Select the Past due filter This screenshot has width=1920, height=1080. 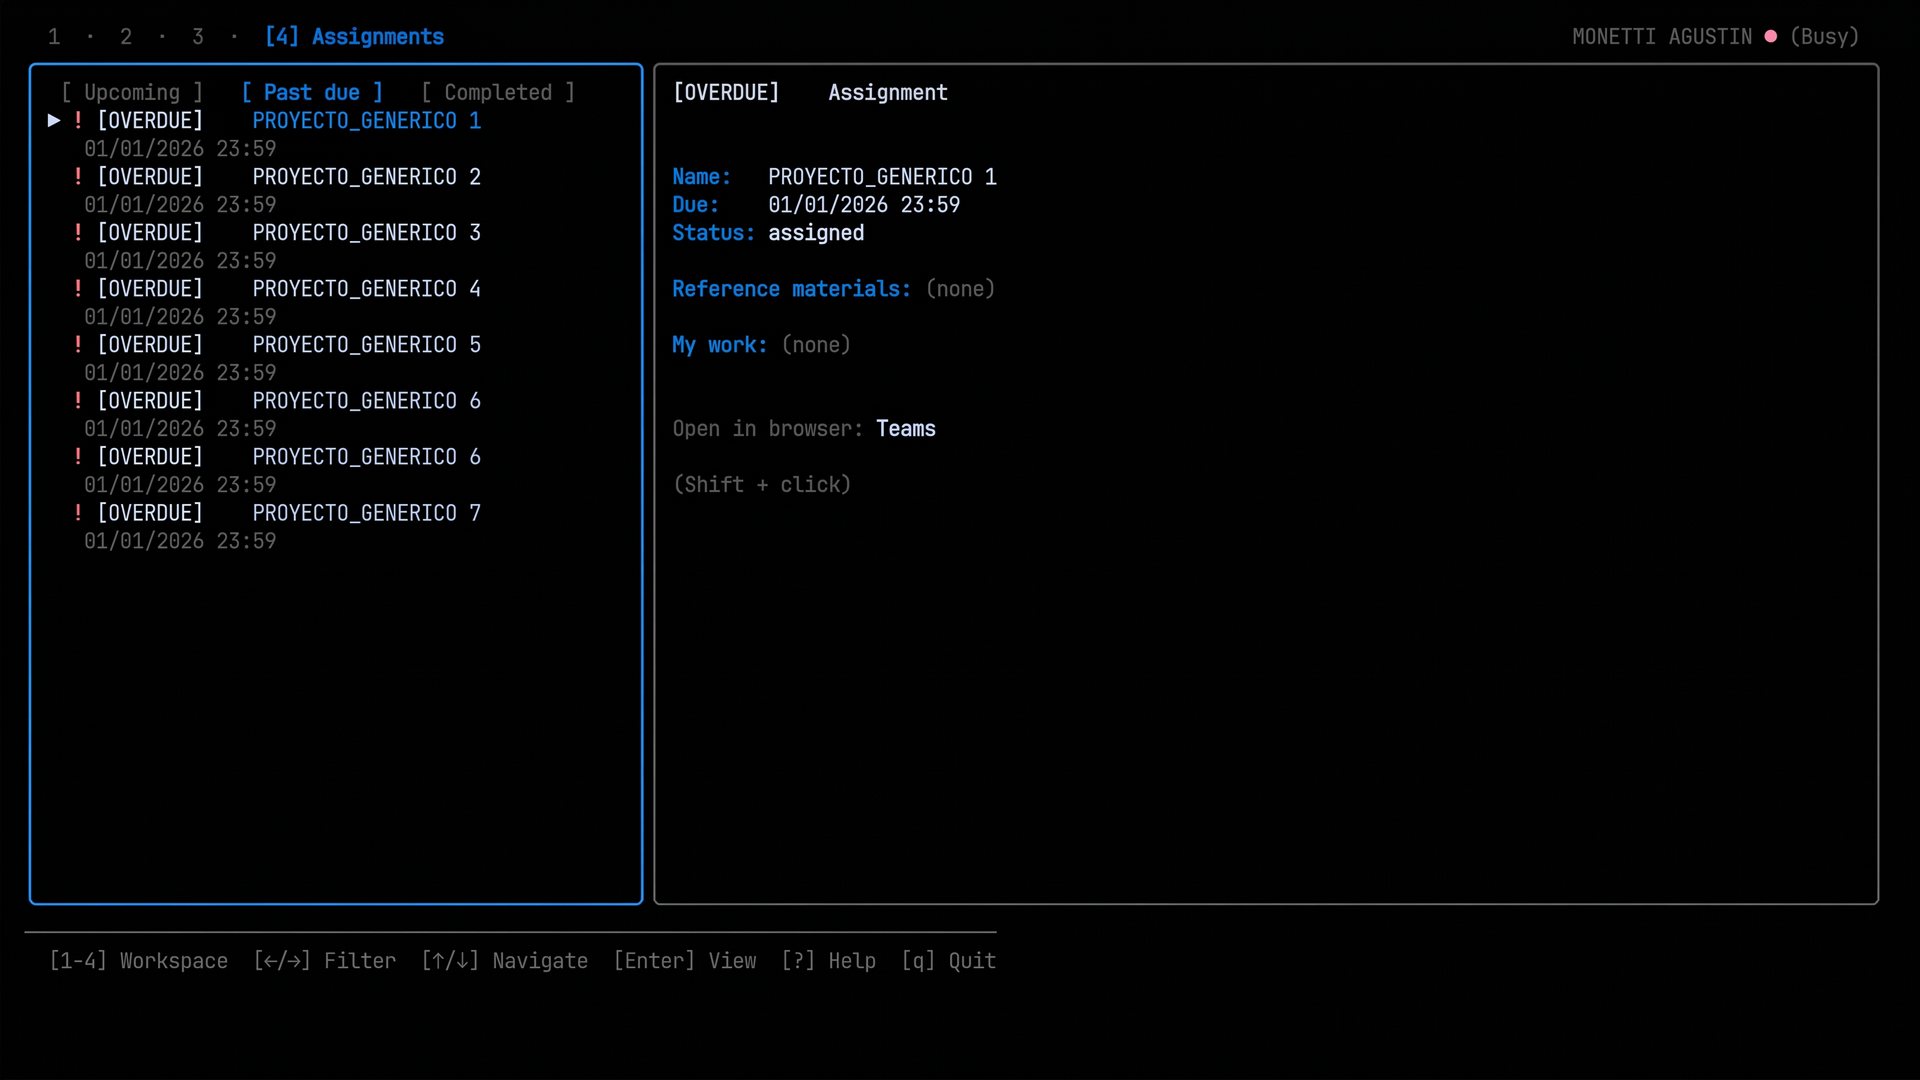click(312, 92)
